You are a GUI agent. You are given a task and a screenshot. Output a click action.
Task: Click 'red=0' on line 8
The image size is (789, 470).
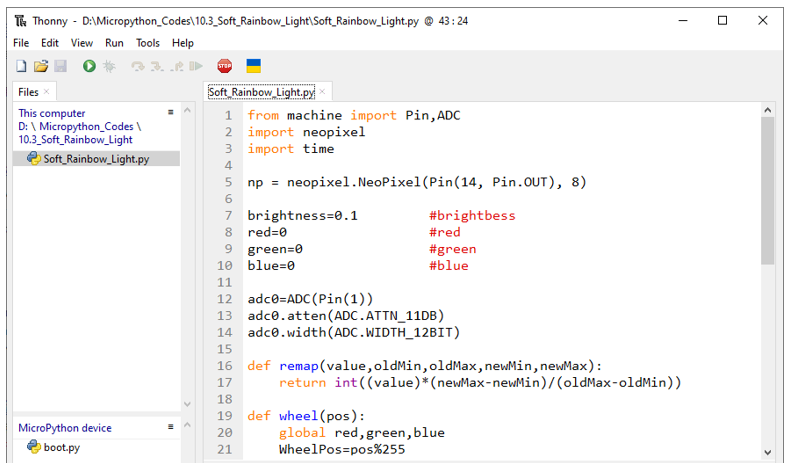tap(267, 232)
